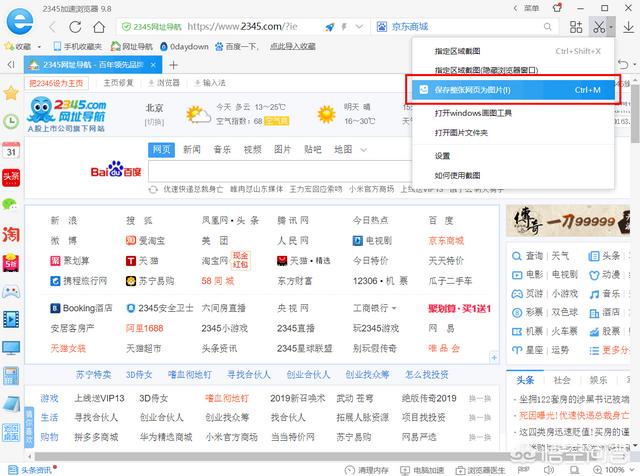Open the WeChat sidebar icon

(11, 205)
